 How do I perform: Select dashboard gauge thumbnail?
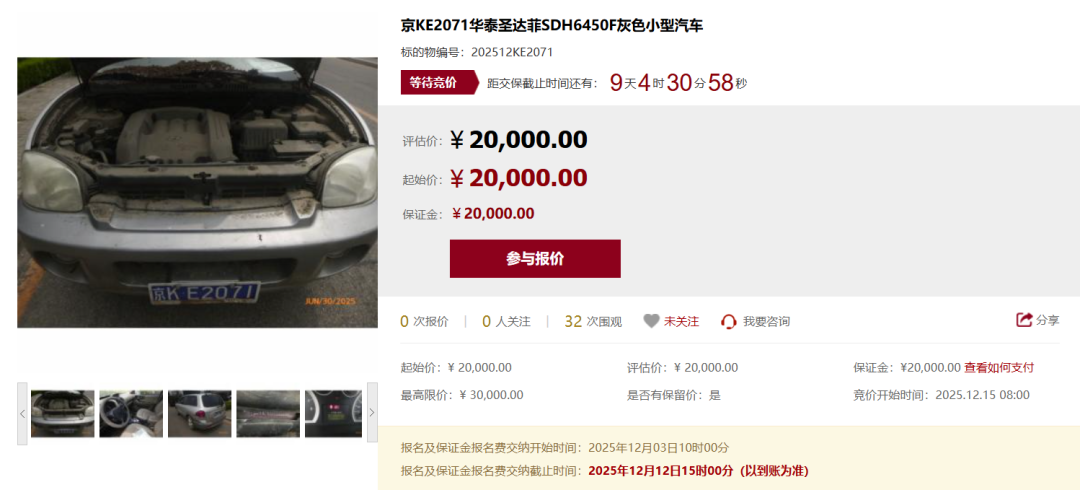333,414
